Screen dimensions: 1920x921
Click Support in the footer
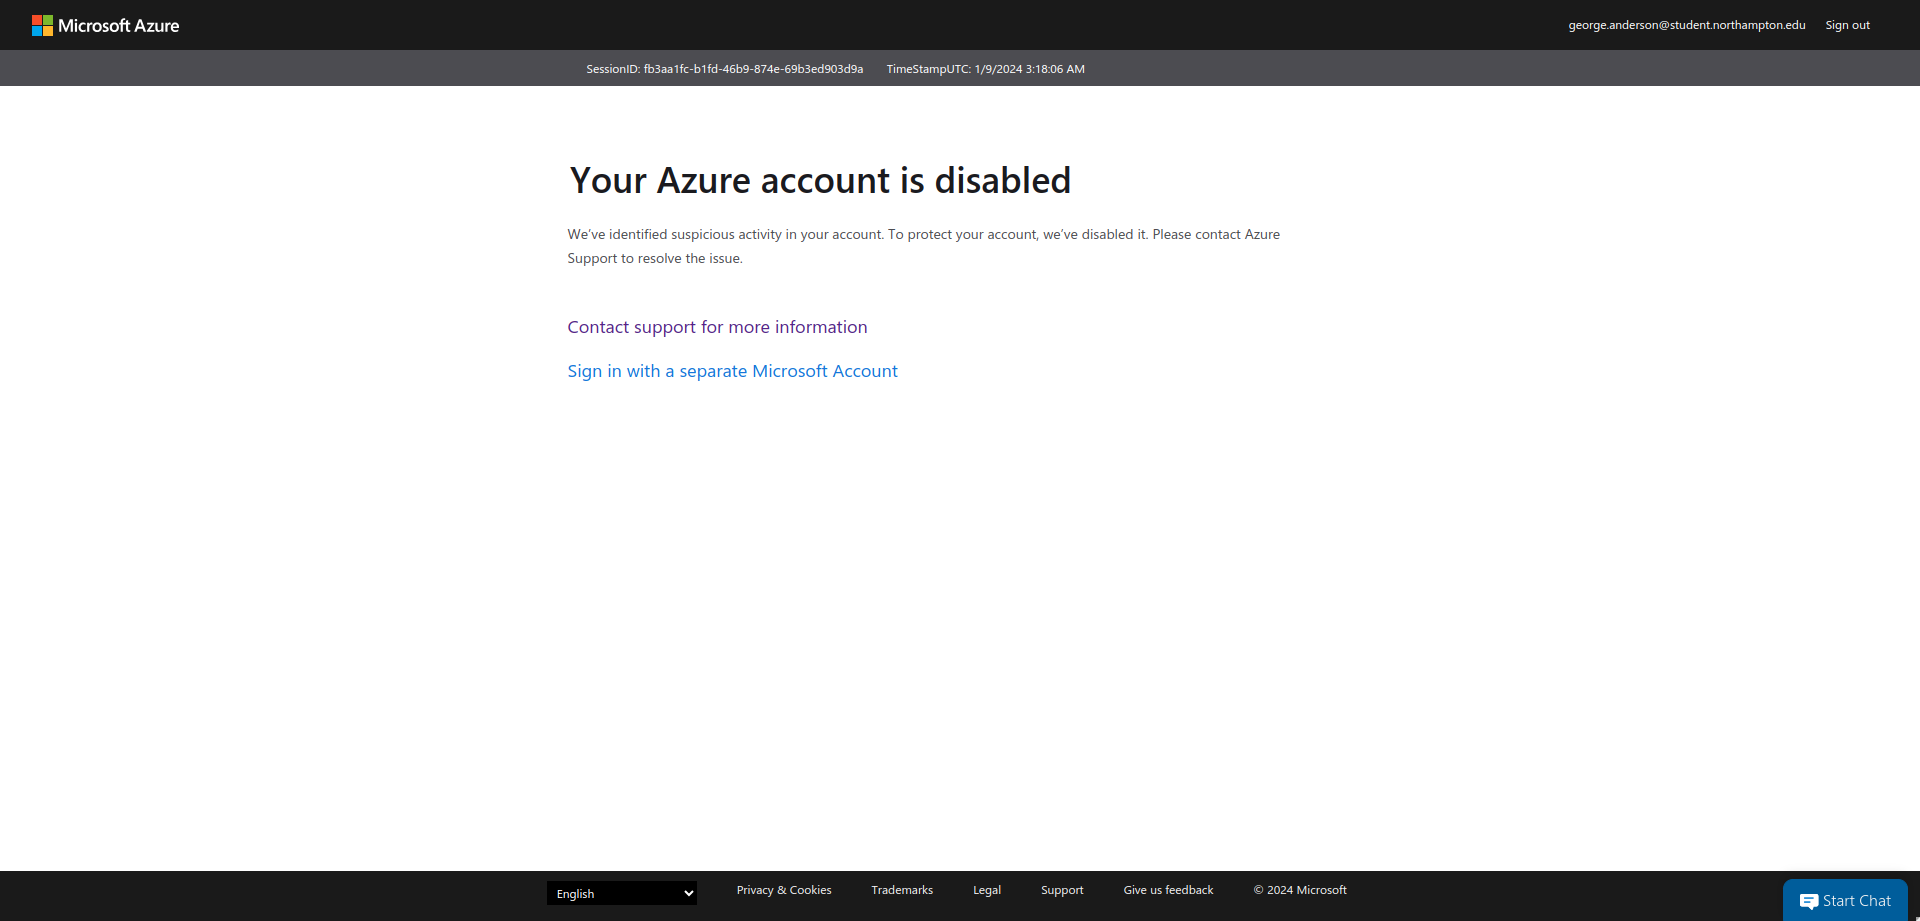pos(1062,889)
